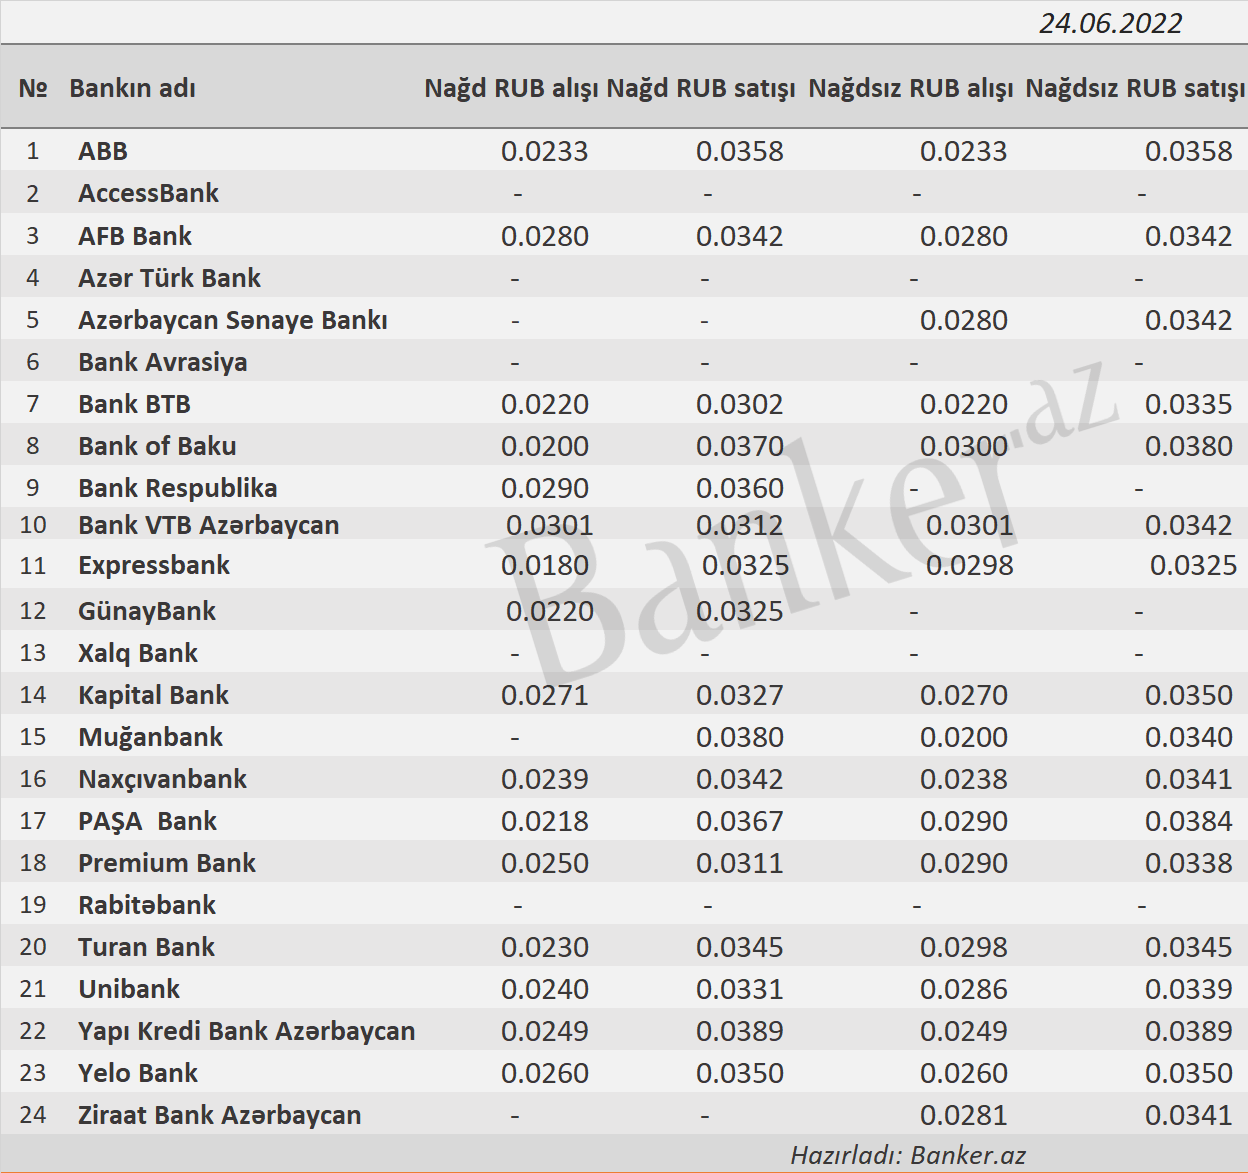Image resolution: width=1248 pixels, height=1173 pixels.
Task: Select the Expressbank name
Action: coord(154,565)
